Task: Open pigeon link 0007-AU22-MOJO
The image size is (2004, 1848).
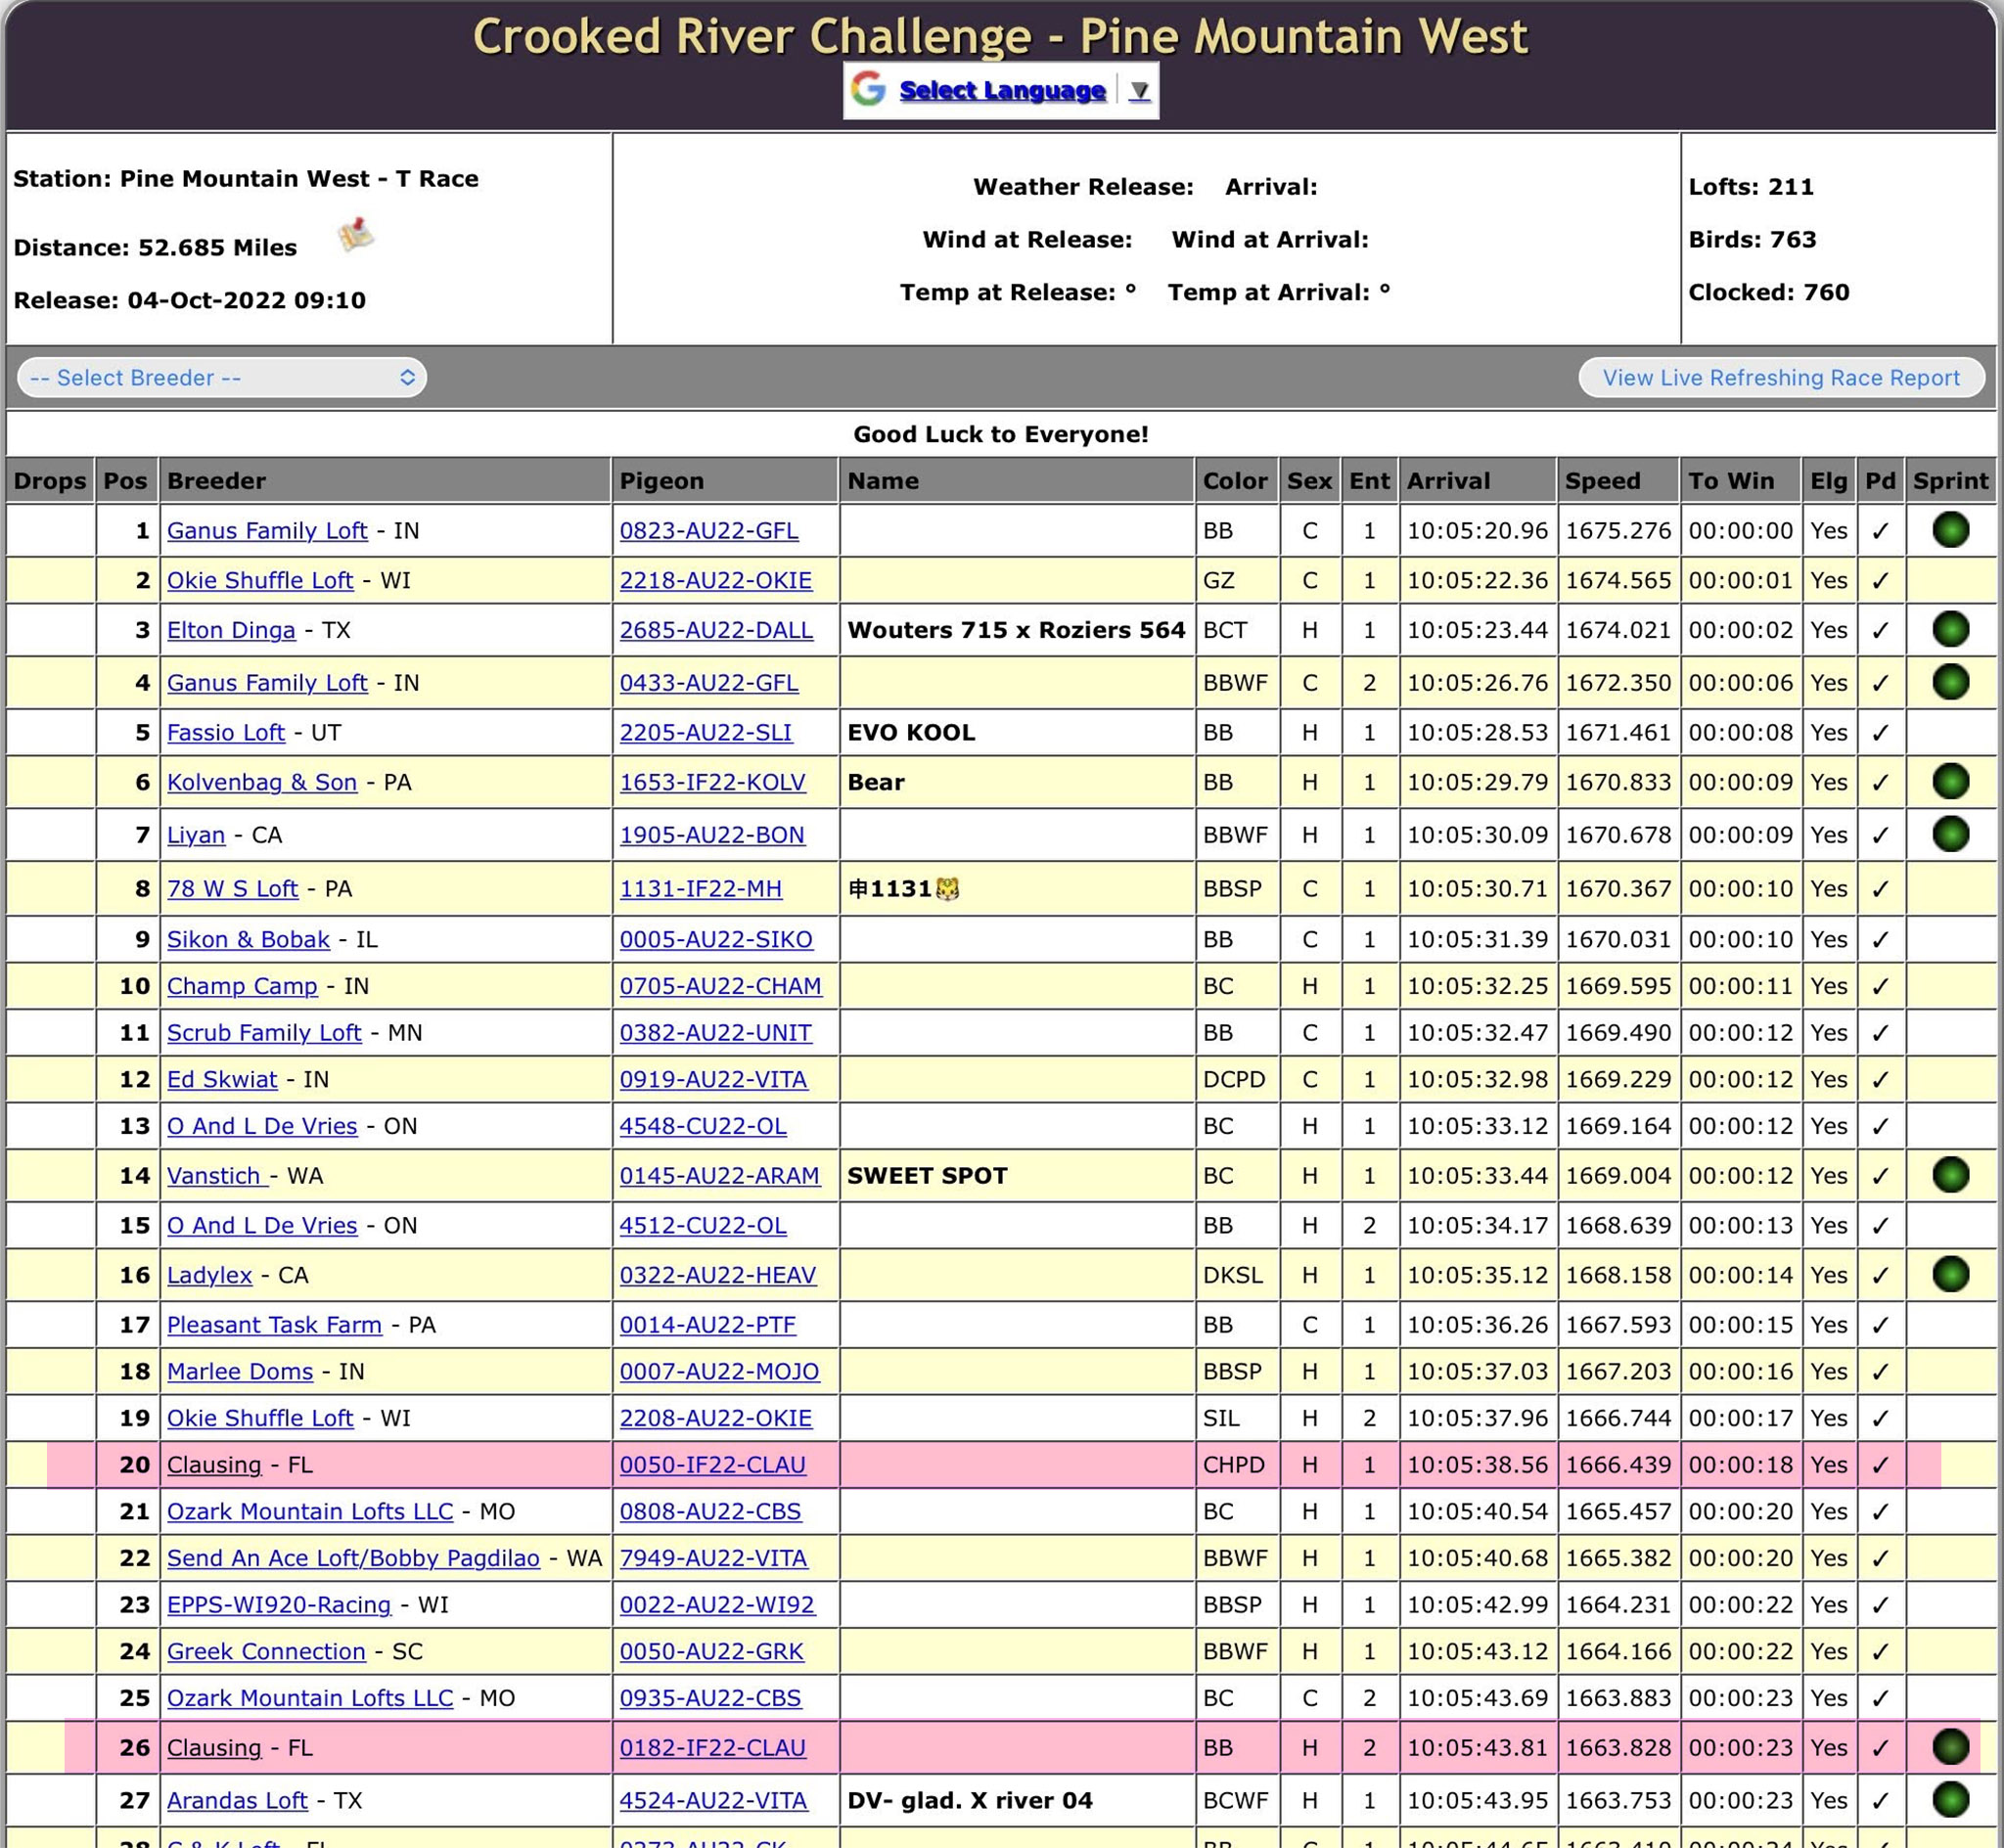Action: coord(719,1372)
